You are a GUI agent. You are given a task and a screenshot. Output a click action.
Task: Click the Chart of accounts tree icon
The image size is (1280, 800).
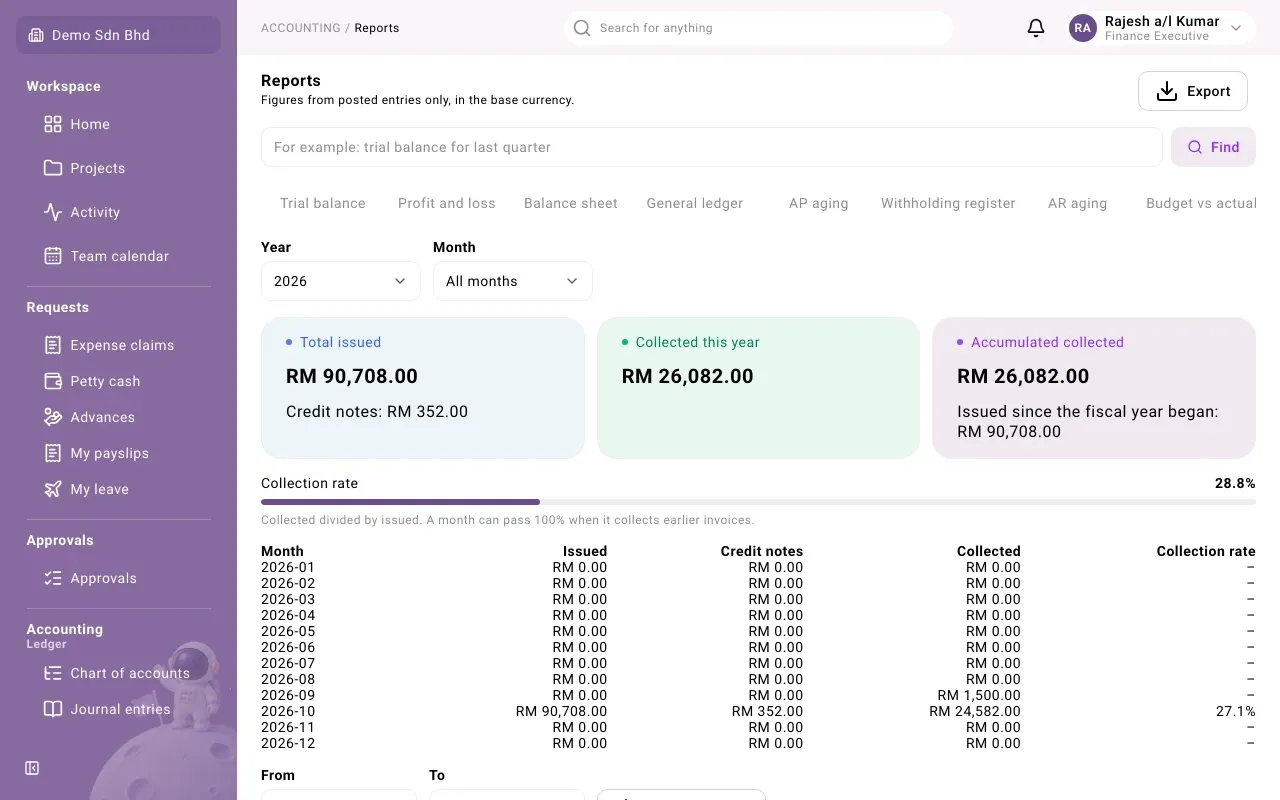tap(53, 673)
